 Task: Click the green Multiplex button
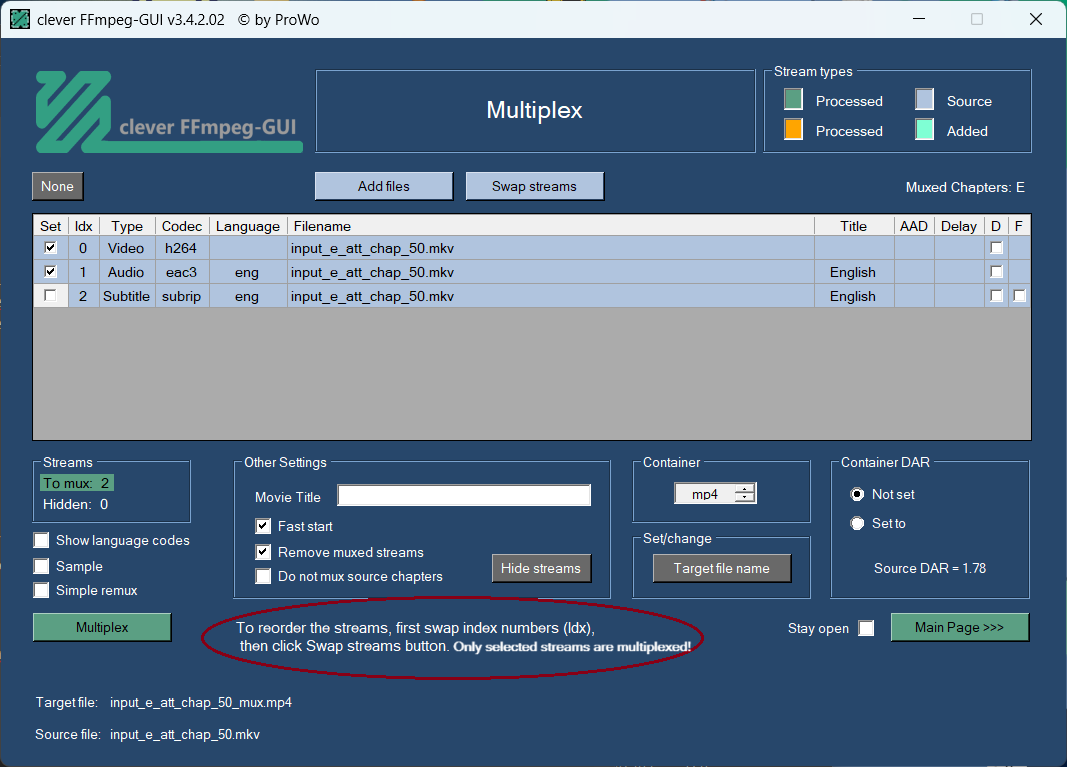(102, 627)
